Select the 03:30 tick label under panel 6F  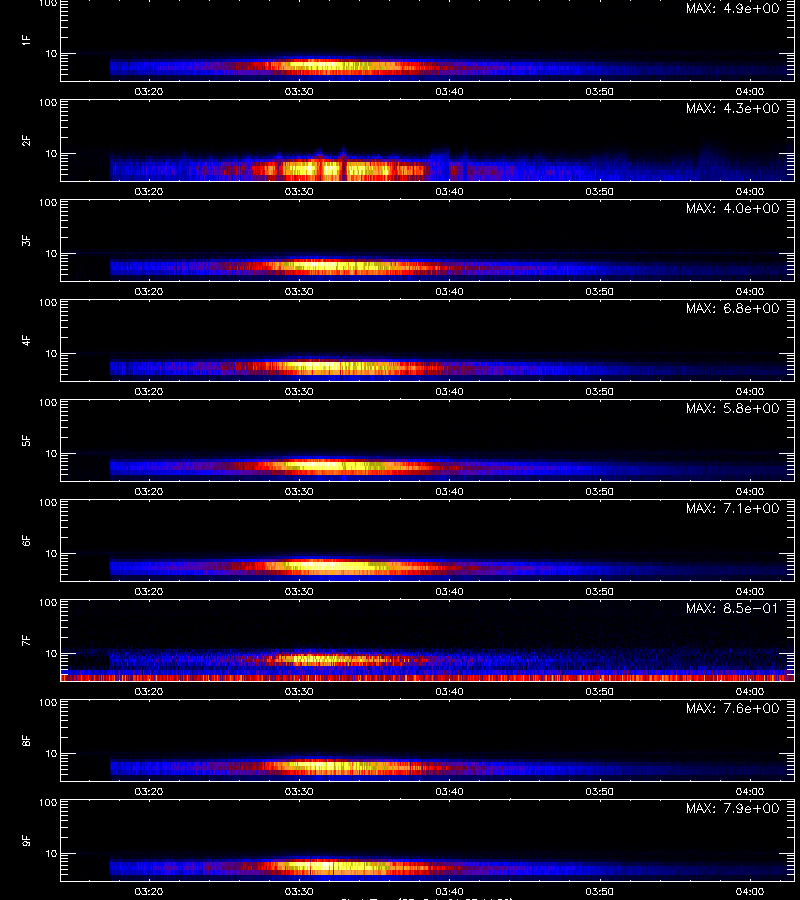coord(299,591)
